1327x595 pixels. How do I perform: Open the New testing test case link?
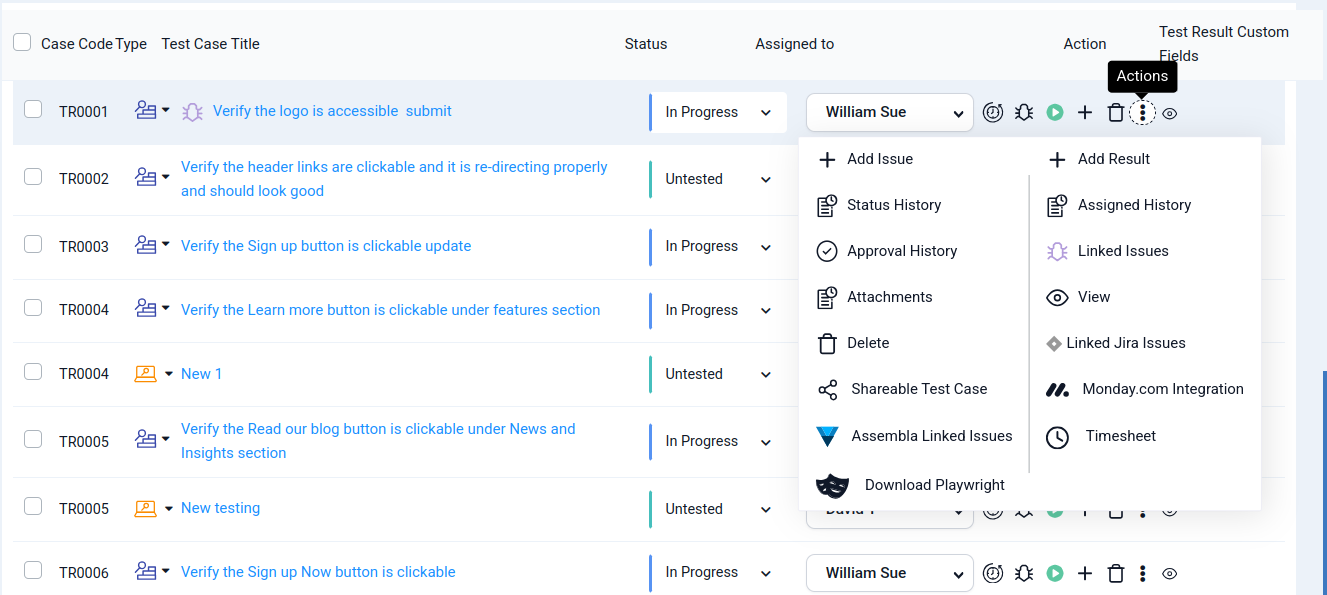[220, 508]
